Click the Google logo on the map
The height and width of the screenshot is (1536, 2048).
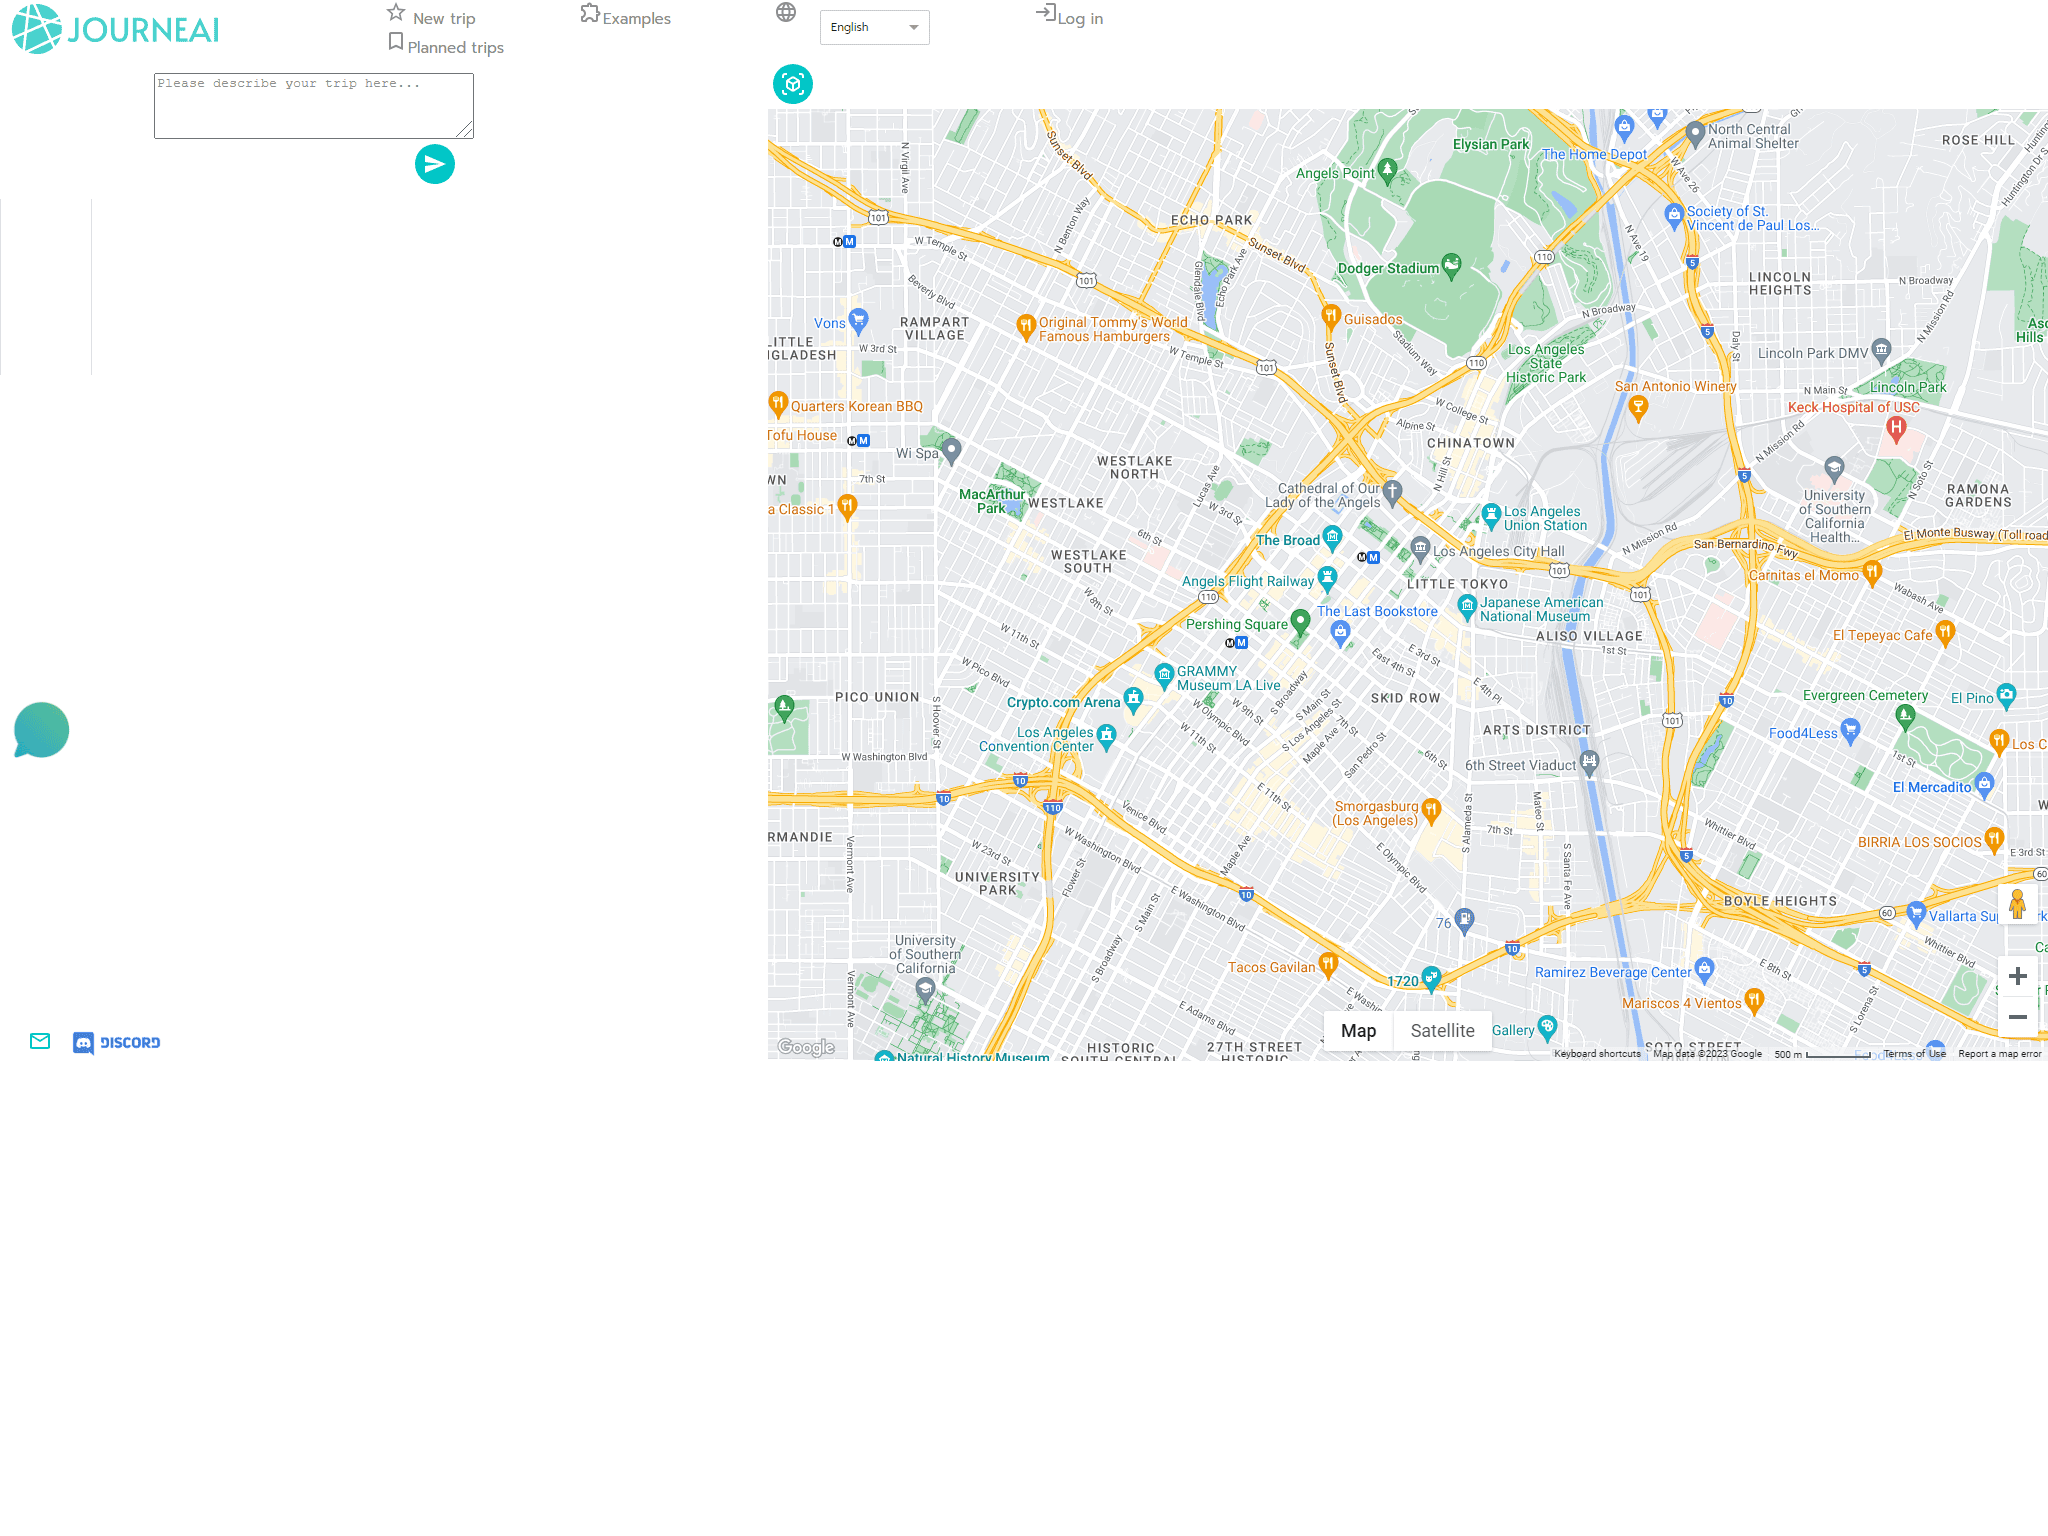[x=806, y=1047]
